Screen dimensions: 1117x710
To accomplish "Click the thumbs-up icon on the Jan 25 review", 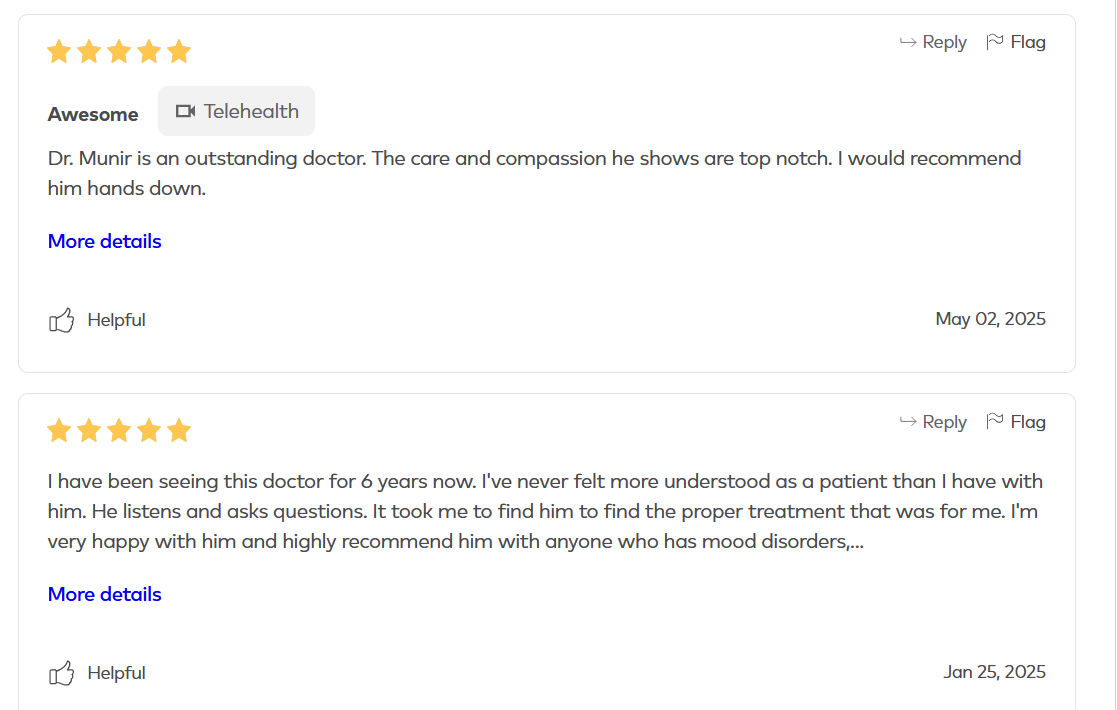I will point(62,673).
